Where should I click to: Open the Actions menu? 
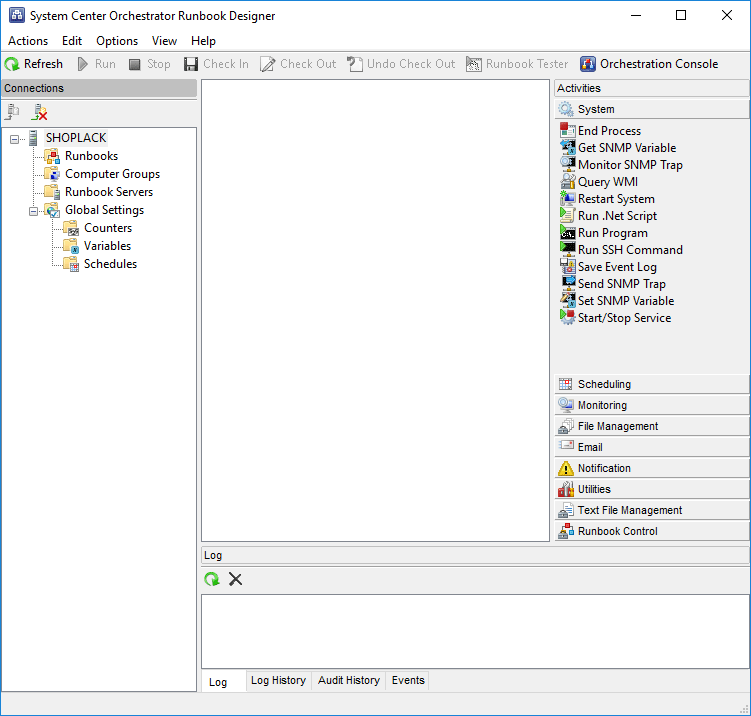coord(28,41)
